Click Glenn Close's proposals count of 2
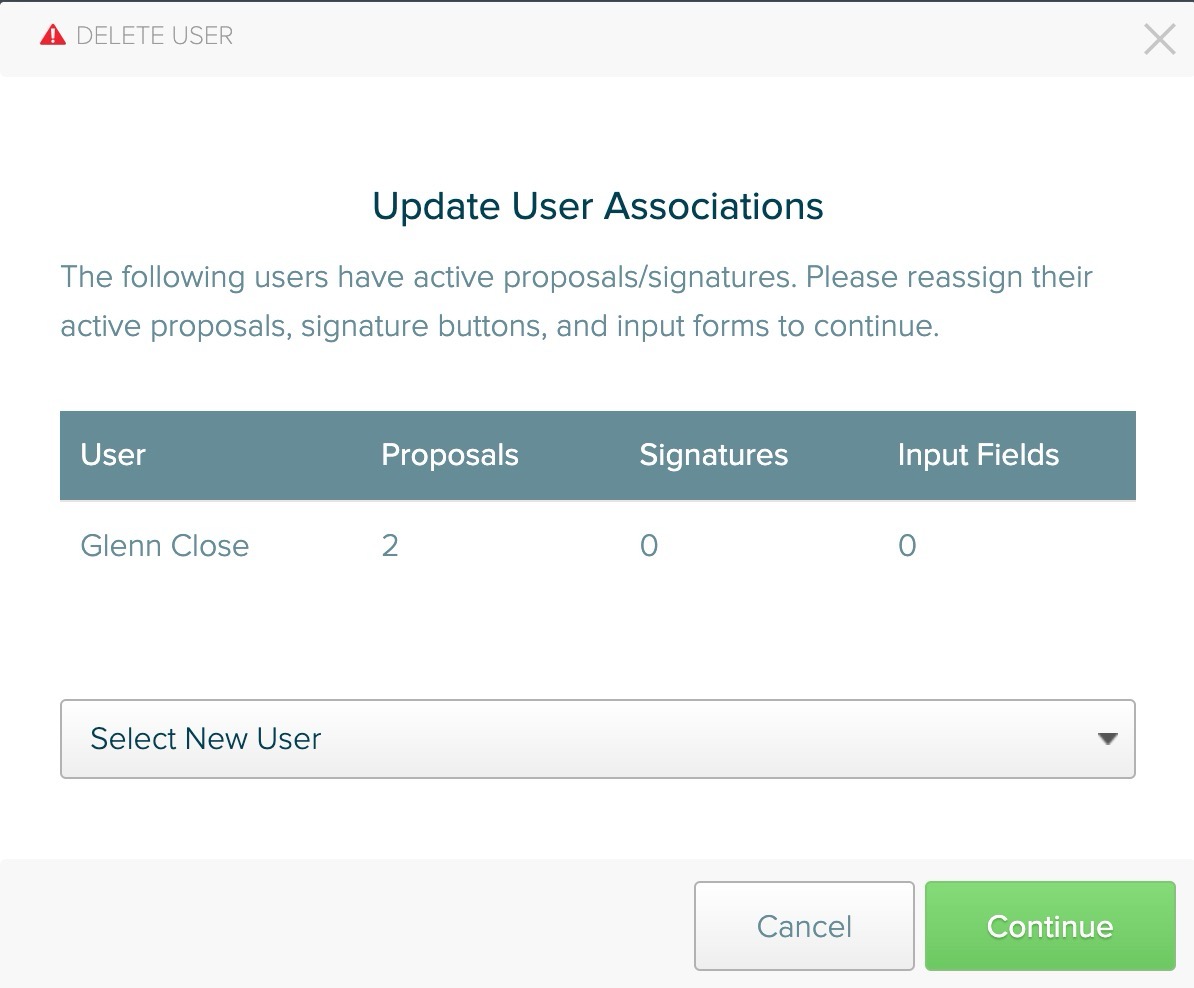Screen dimensions: 1194x988 (x=390, y=545)
